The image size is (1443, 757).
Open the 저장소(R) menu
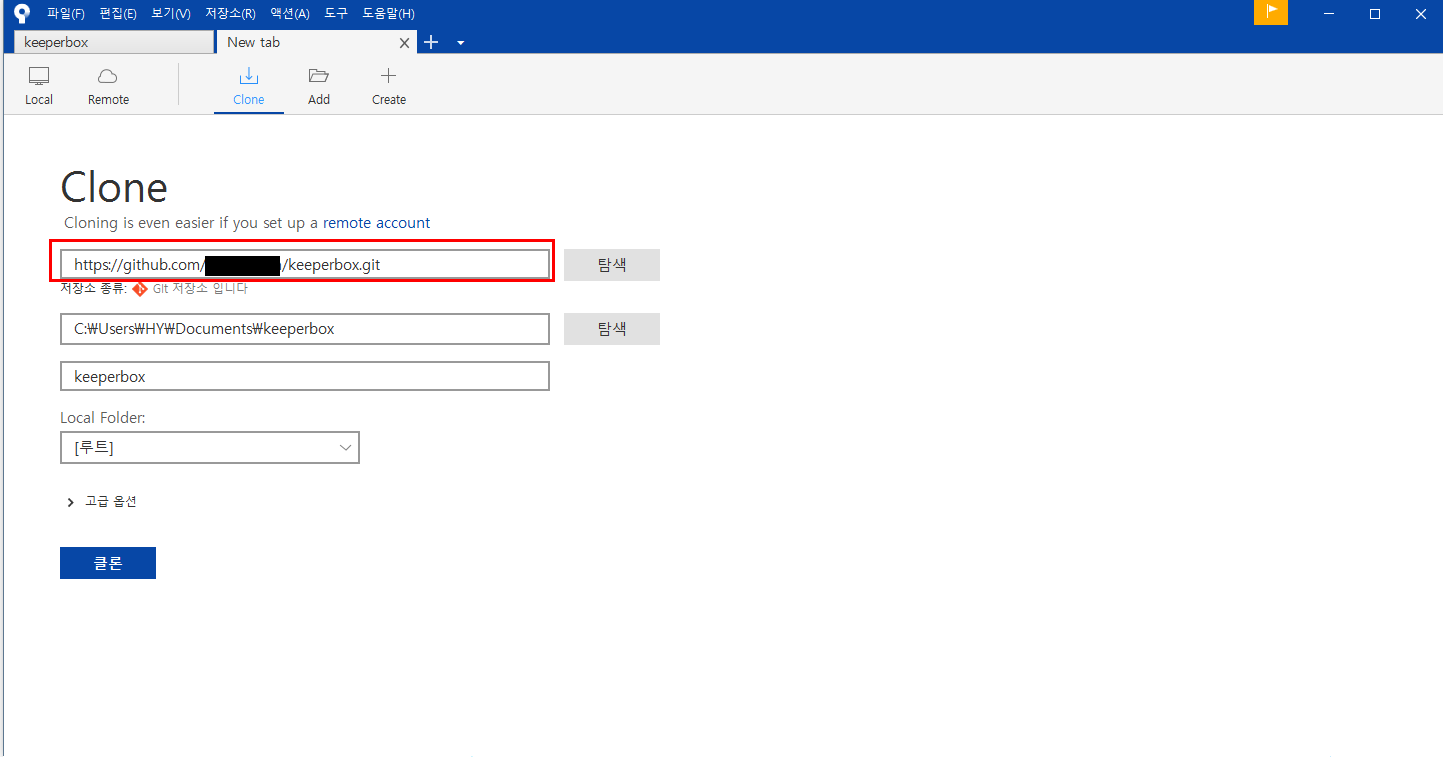pyautogui.click(x=230, y=14)
